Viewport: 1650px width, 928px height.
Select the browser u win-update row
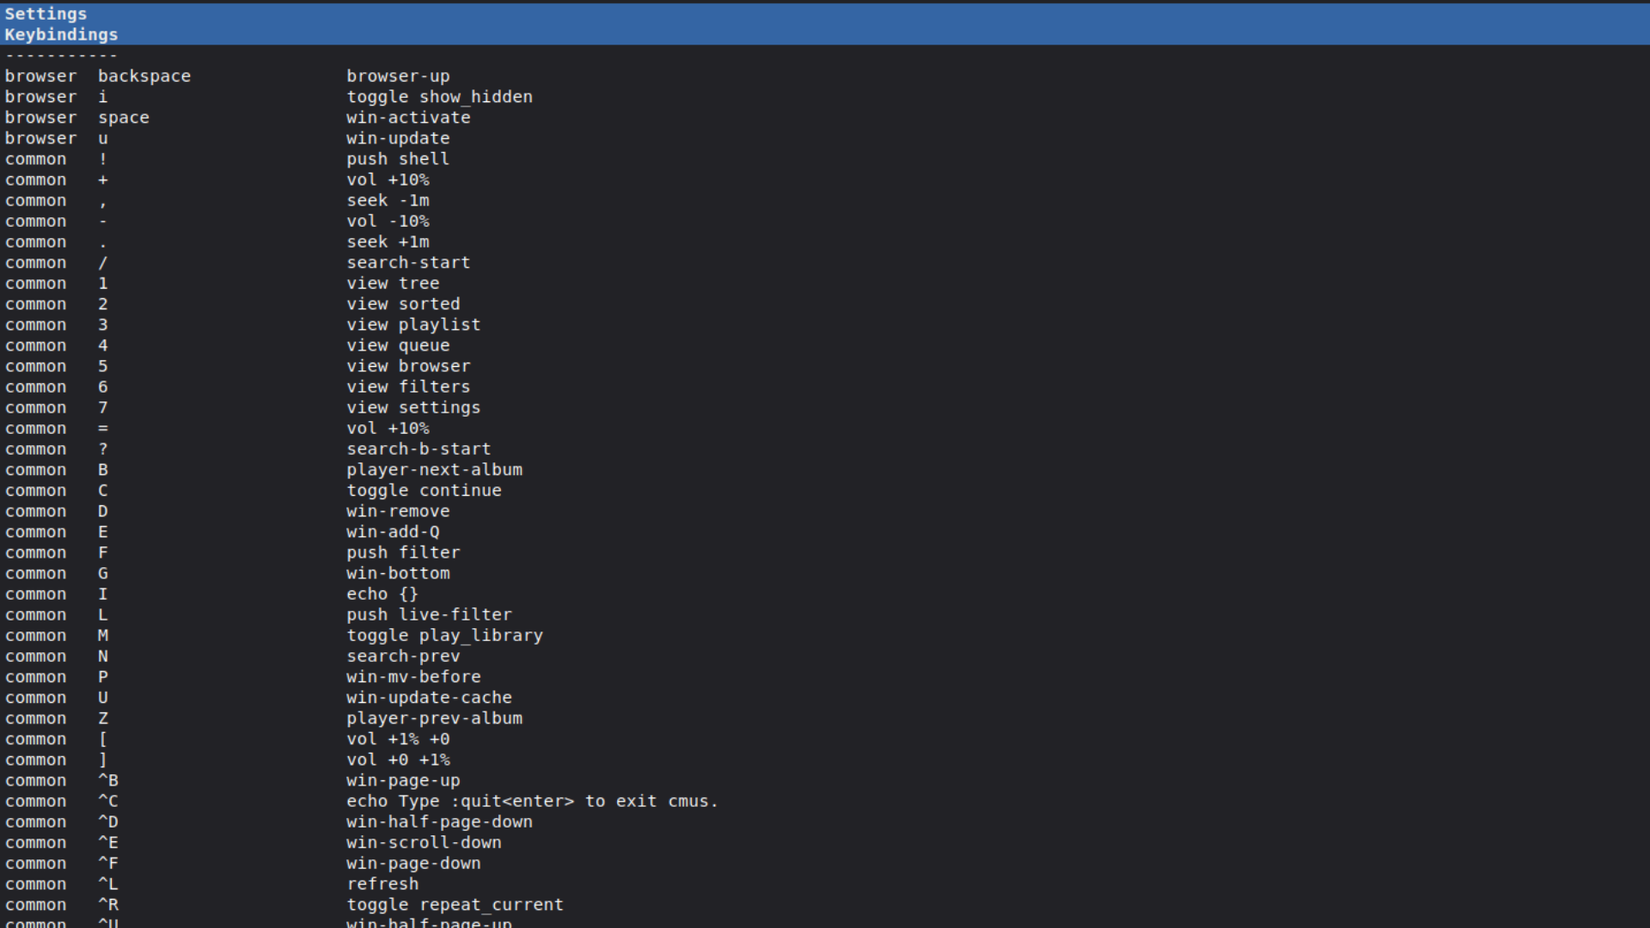[x=825, y=138]
